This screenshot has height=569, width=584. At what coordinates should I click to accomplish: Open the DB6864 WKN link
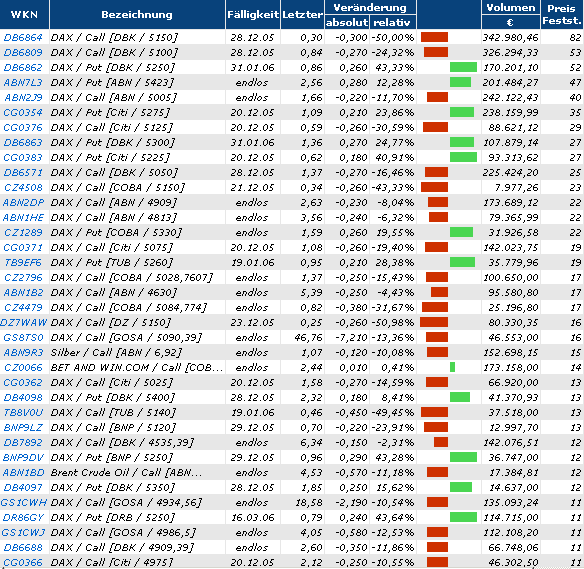pyautogui.click(x=23, y=38)
